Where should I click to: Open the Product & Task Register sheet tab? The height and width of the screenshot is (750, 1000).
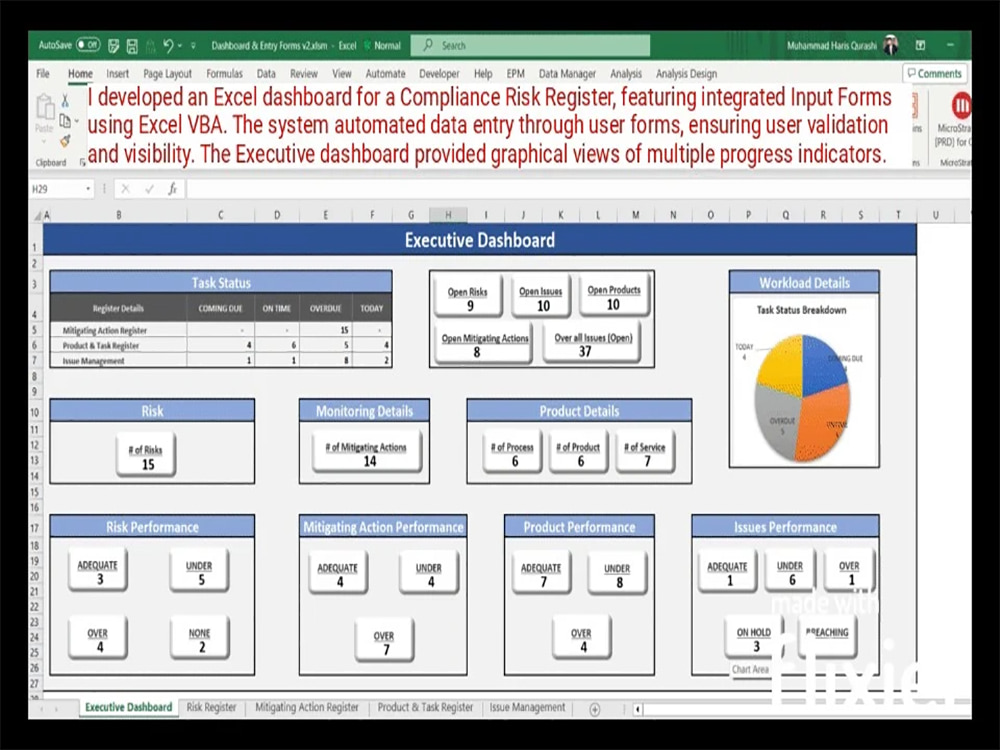coord(425,707)
